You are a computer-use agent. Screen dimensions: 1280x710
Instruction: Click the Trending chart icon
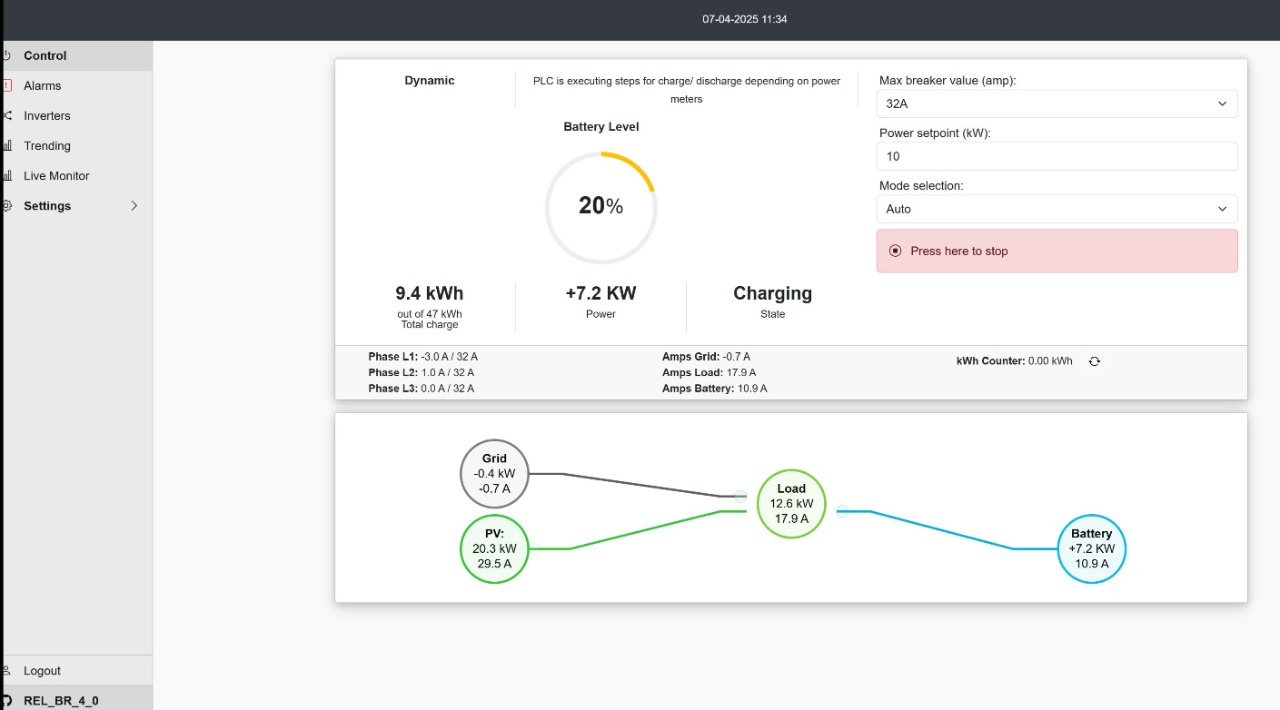6,146
